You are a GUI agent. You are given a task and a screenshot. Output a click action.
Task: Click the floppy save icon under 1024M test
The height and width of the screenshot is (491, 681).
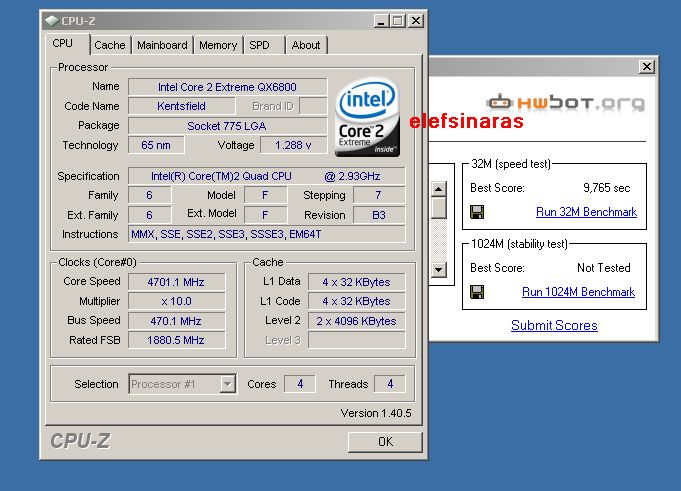477,292
